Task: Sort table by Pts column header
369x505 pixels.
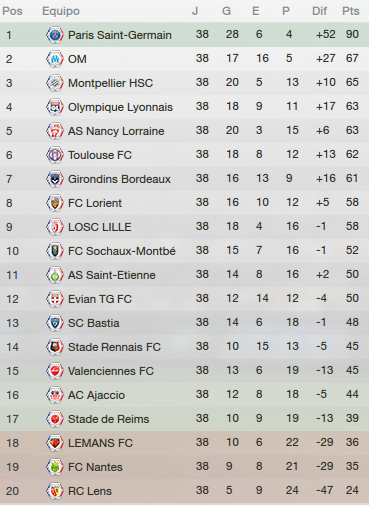Action: [x=351, y=11]
